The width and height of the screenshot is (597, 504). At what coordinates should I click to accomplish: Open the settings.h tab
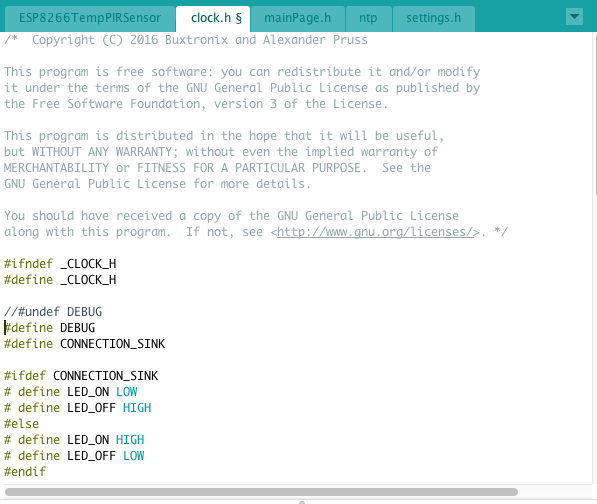434,18
